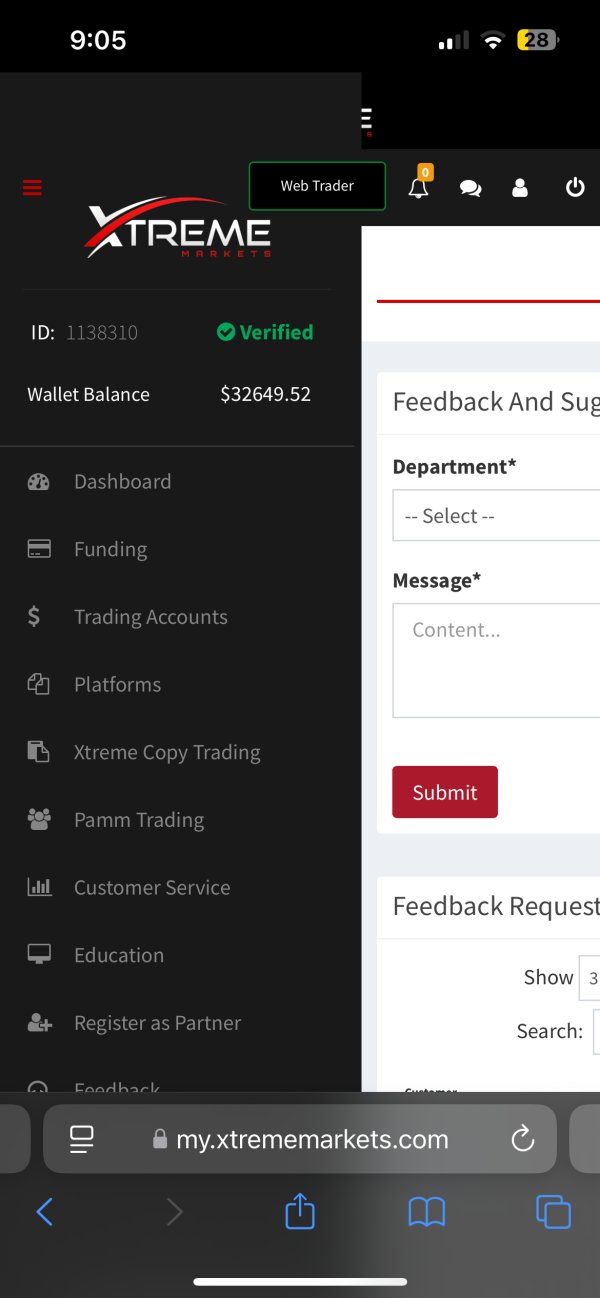This screenshot has width=600, height=1298.
Task: Reload the page in the address bar
Action: [522, 1139]
